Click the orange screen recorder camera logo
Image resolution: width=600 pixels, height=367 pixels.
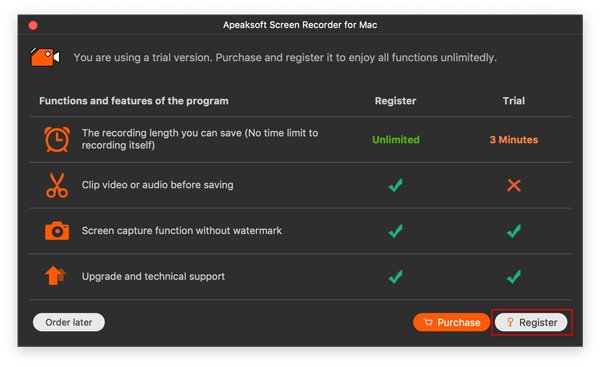(x=45, y=57)
